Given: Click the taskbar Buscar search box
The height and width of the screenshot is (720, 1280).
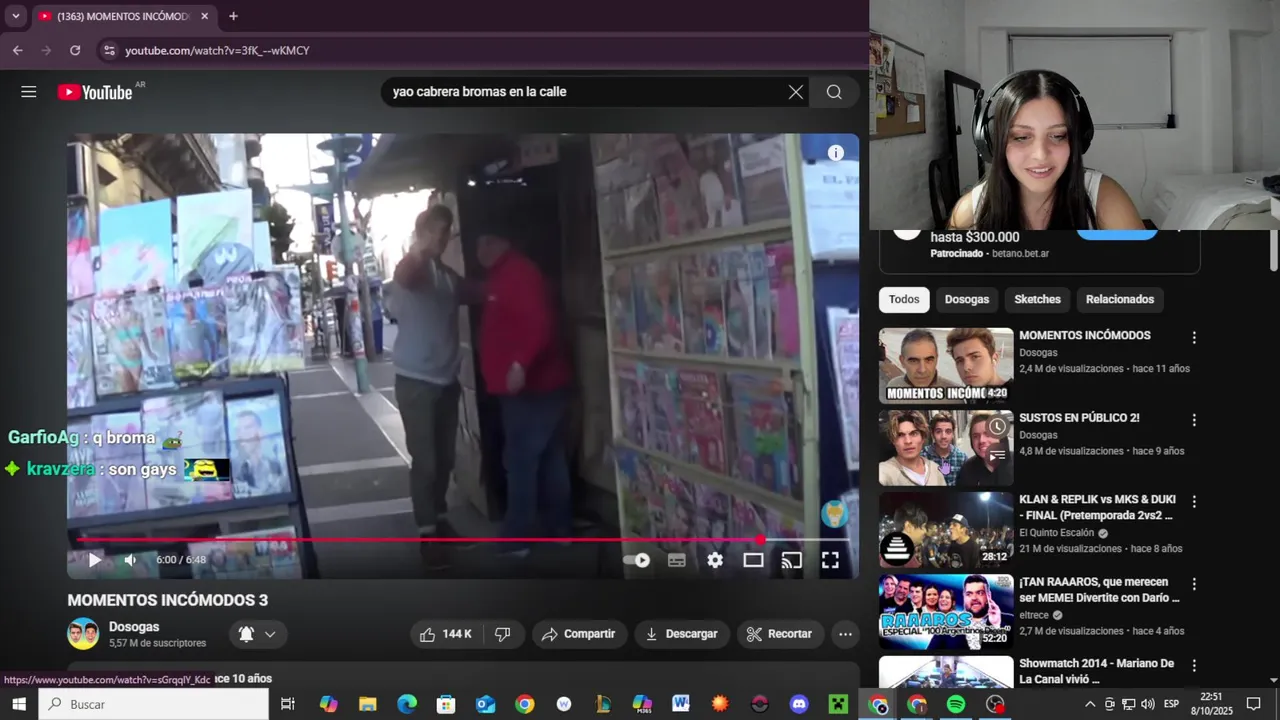Looking at the screenshot, I should [x=154, y=704].
